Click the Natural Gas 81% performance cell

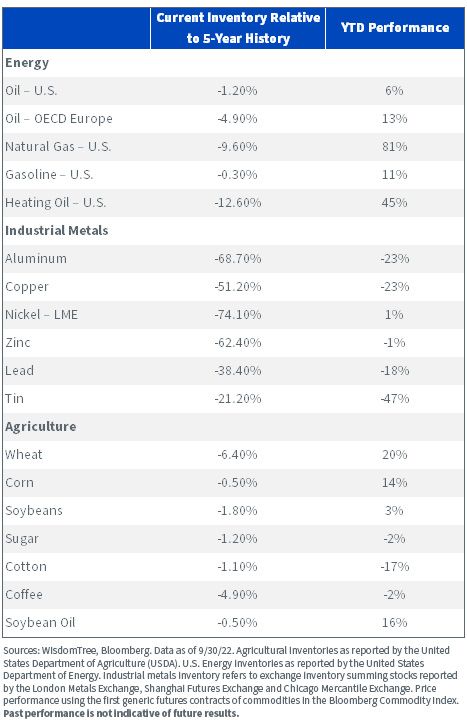(394, 147)
